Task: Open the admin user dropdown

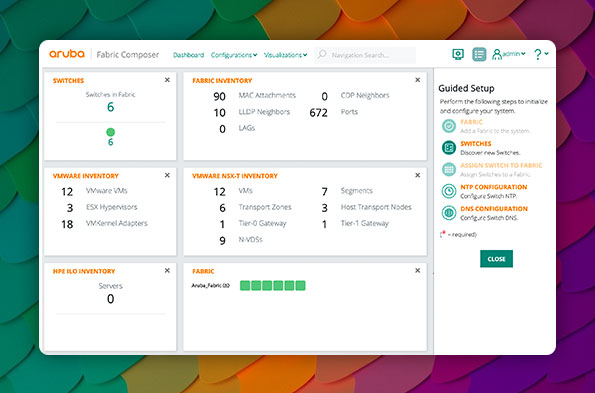Action: pyautogui.click(x=513, y=54)
